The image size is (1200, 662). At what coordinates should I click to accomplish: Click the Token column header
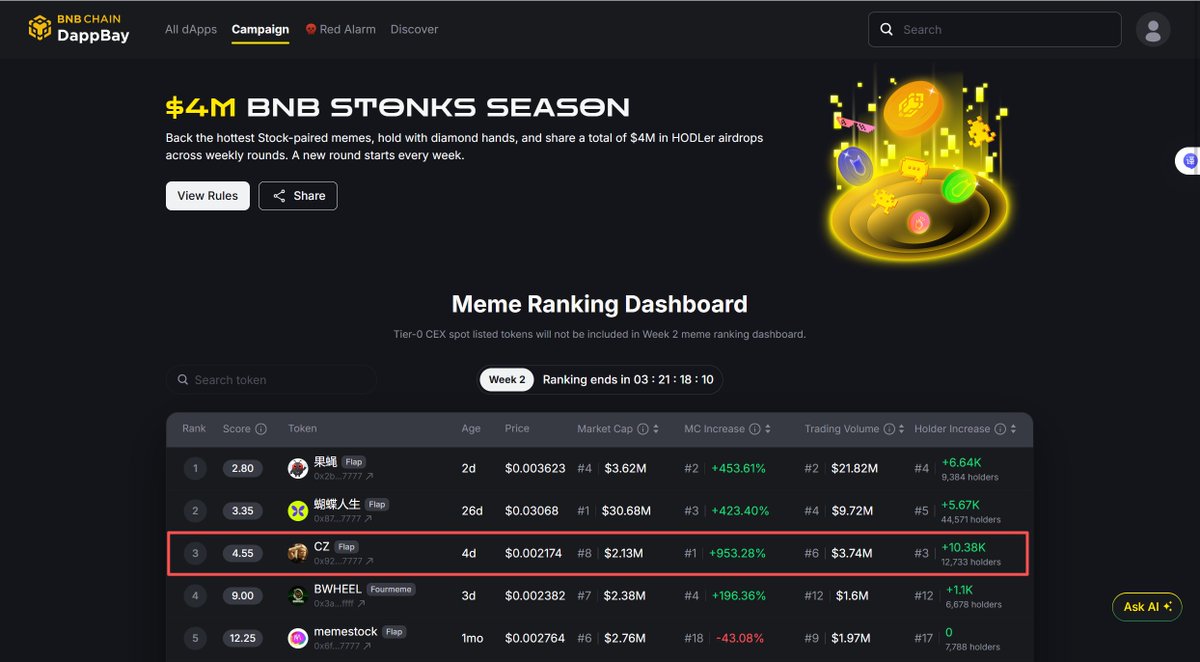point(302,429)
